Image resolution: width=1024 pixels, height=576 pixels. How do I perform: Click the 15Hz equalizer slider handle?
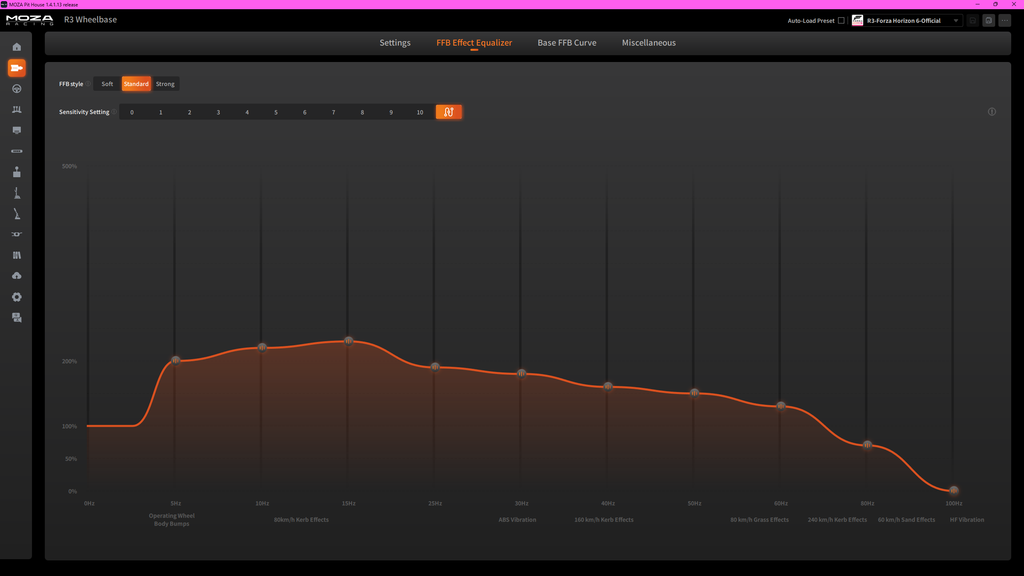349,341
